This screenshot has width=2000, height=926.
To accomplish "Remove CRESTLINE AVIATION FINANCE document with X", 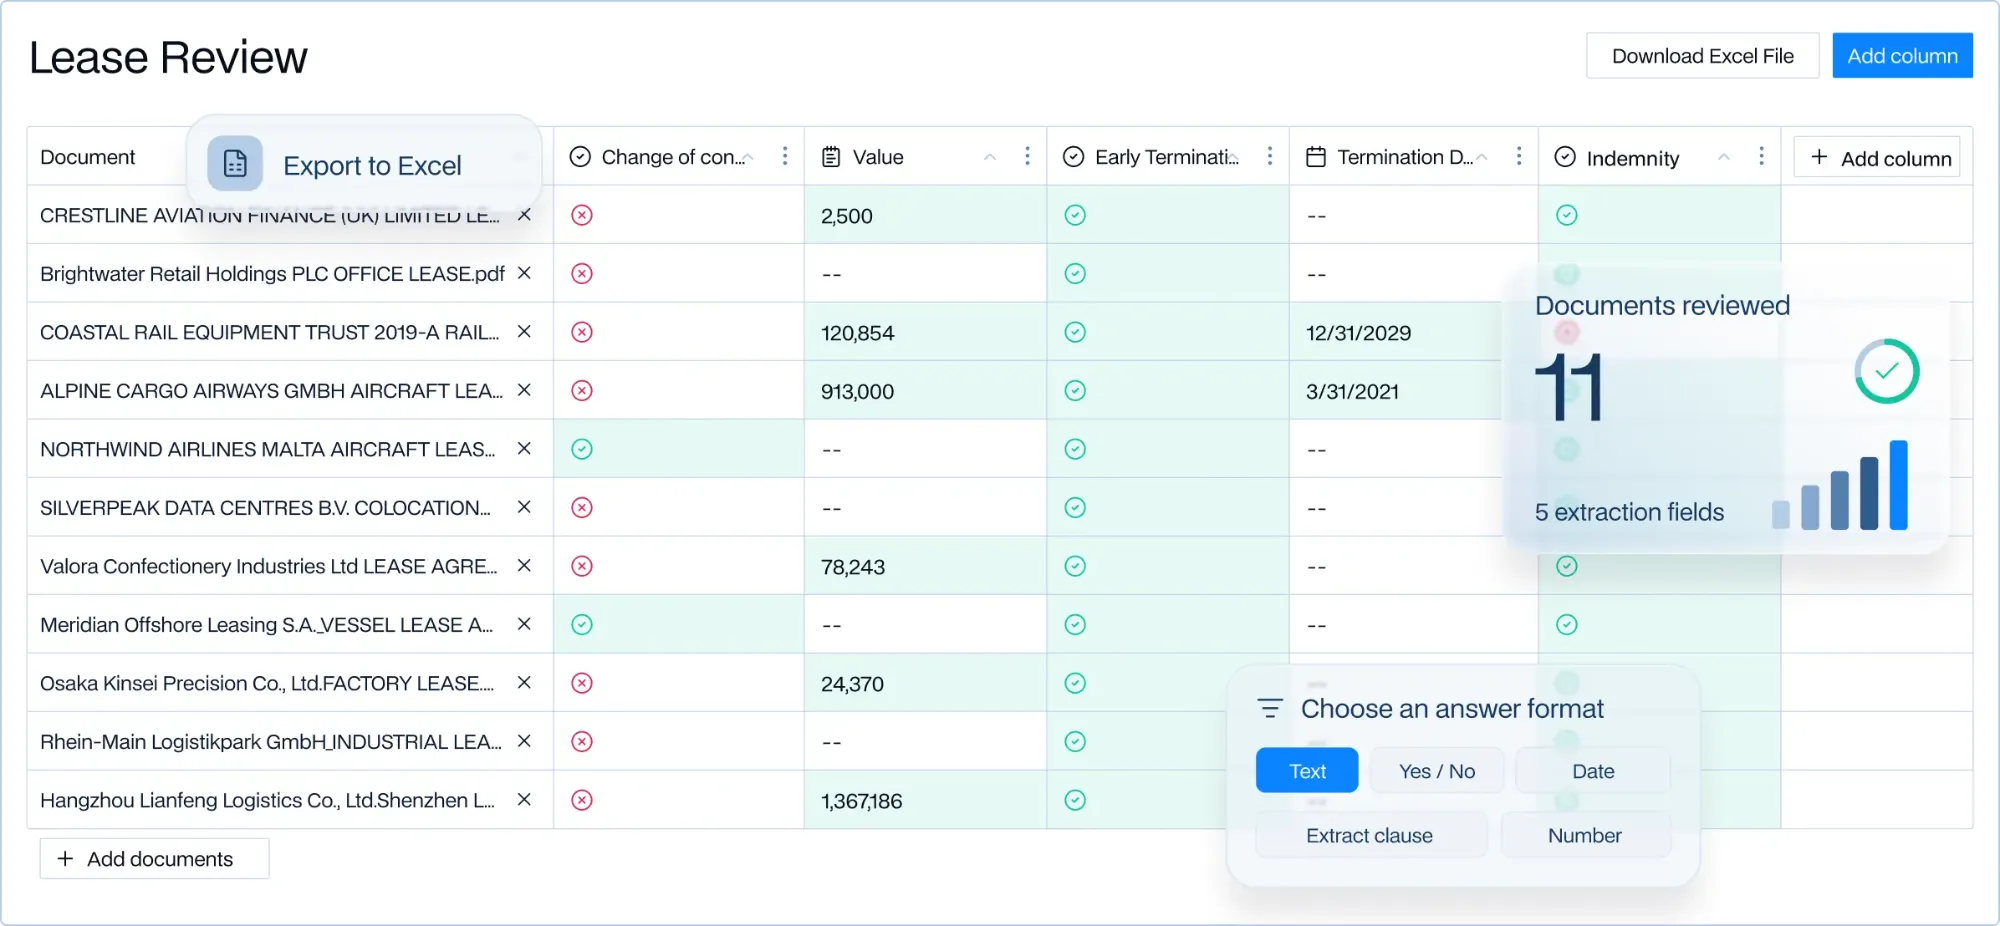I will 524,215.
